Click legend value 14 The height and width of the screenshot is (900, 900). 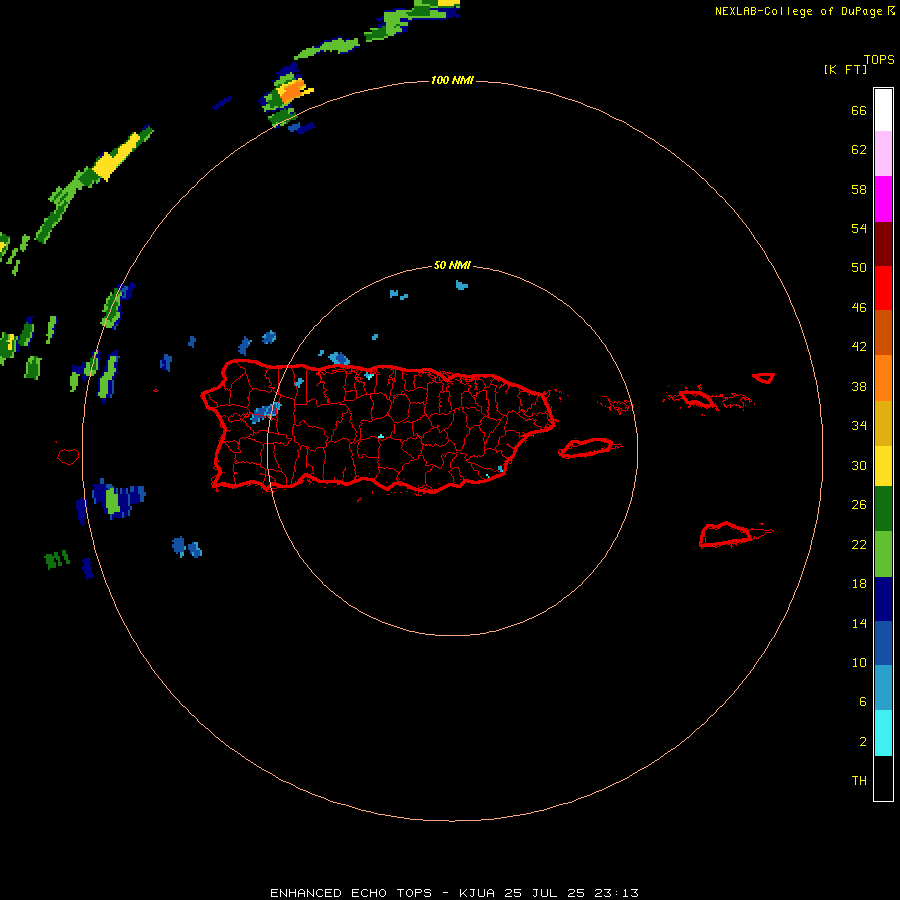pyautogui.click(x=859, y=623)
